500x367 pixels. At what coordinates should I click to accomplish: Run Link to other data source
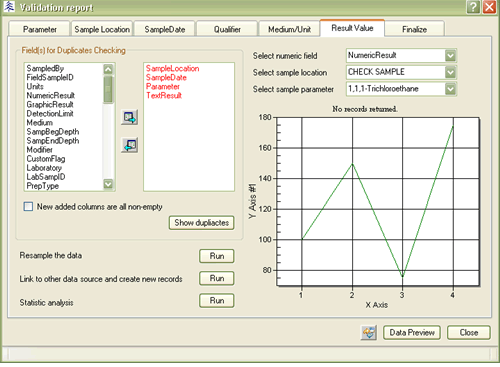point(217,278)
